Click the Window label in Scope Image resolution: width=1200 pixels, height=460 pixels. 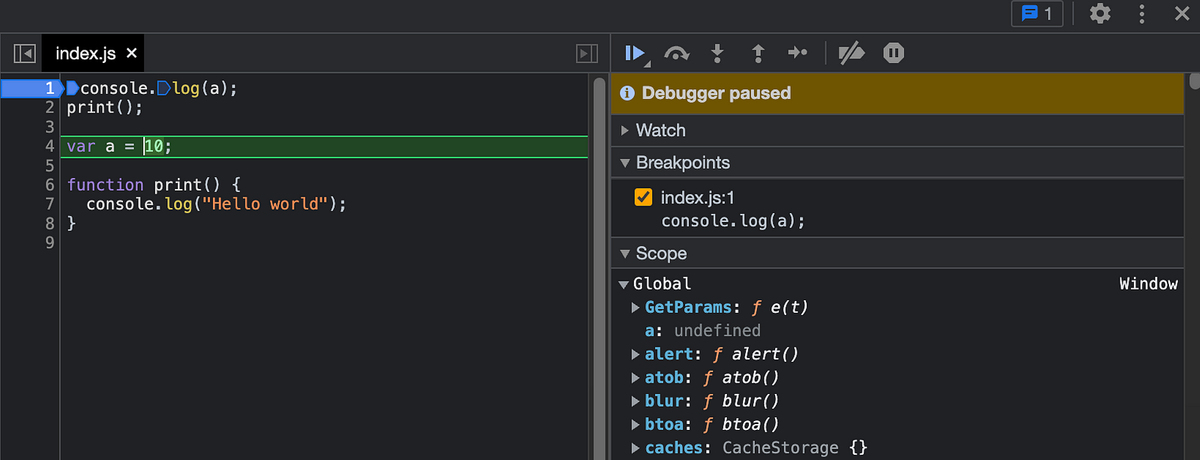pyautogui.click(x=1148, y=284)
